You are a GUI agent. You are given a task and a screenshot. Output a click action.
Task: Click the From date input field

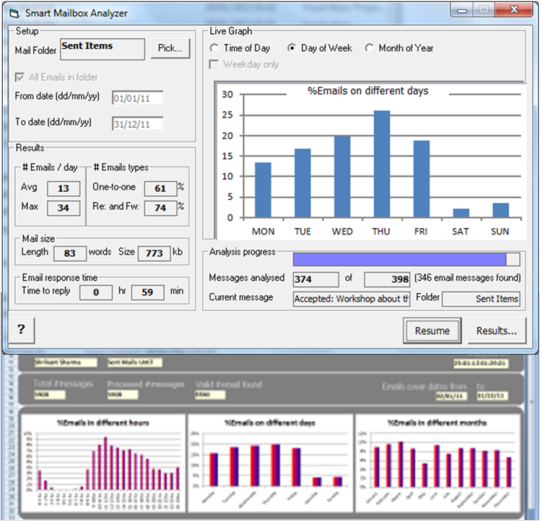click(x=137, y=98)
